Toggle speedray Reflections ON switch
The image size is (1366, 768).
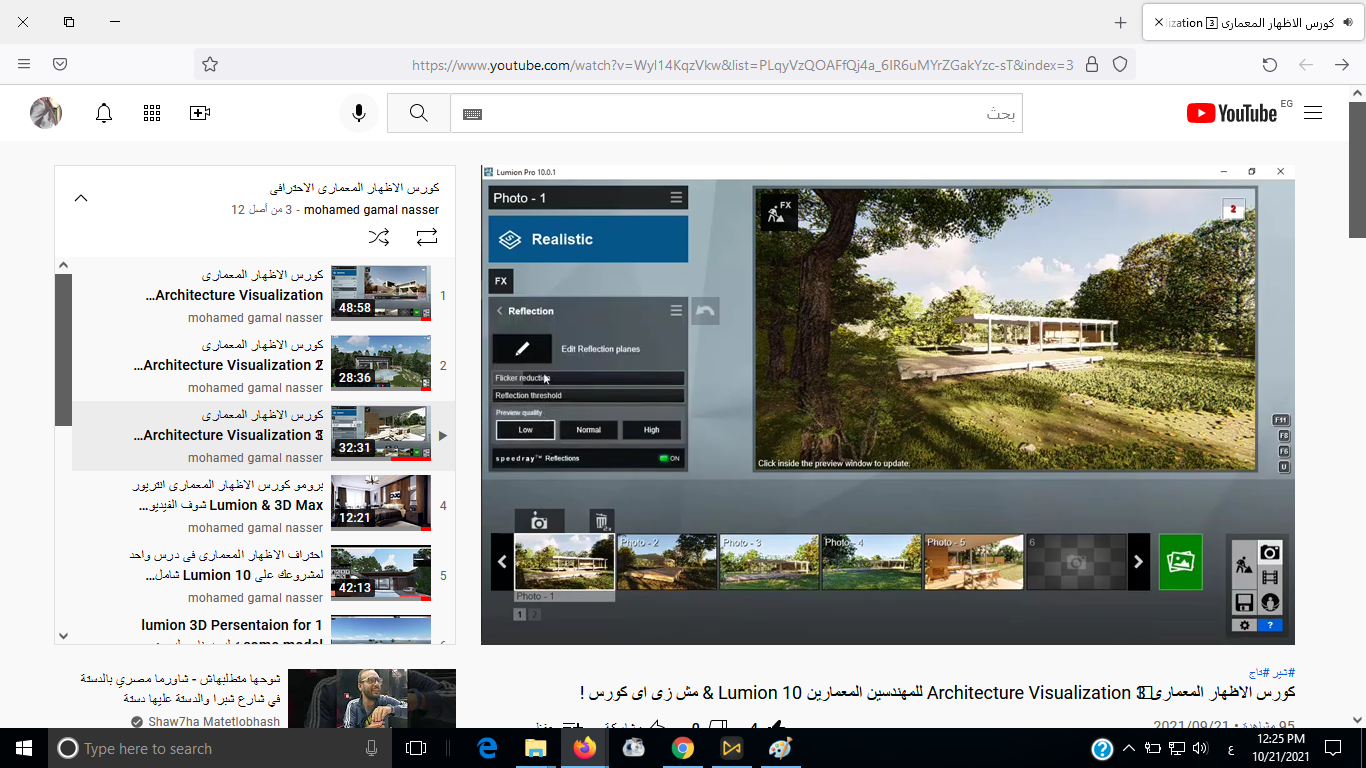pyautogui.click(x=669, y=458)
